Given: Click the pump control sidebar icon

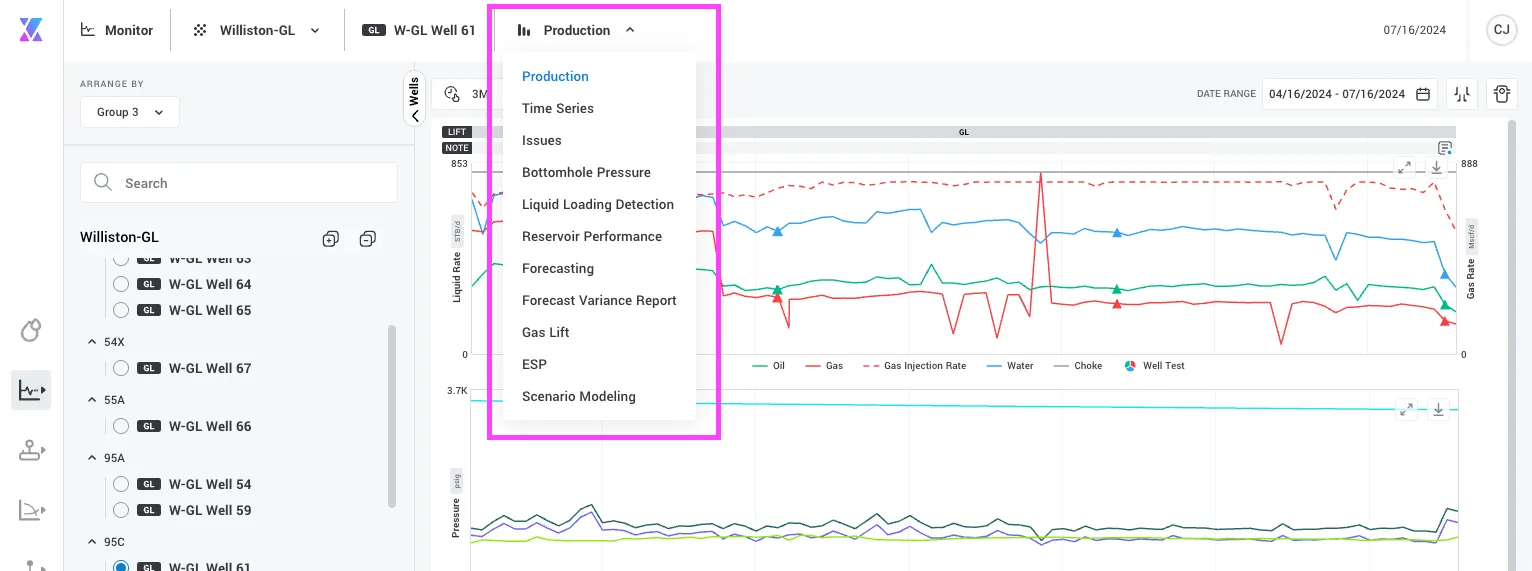Looking at the screenshot, I should click(x=31, y=450).
